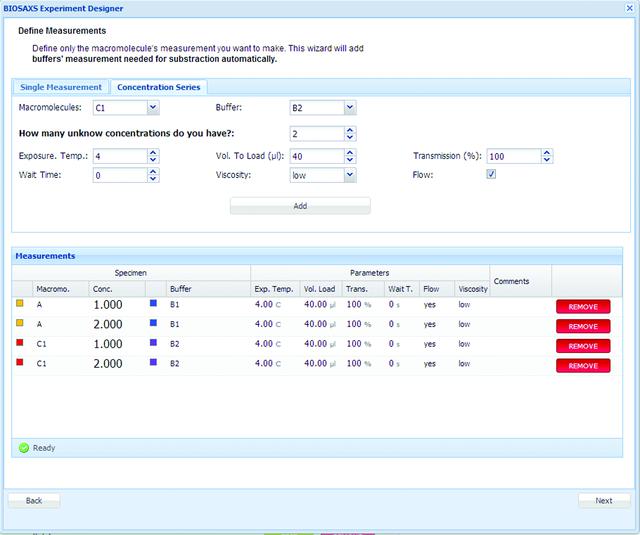The height and width of the screenshot is (535, 640).
Task: Remove macromolecule A concentration 2.000 row
Action: [x=583, y=326]
